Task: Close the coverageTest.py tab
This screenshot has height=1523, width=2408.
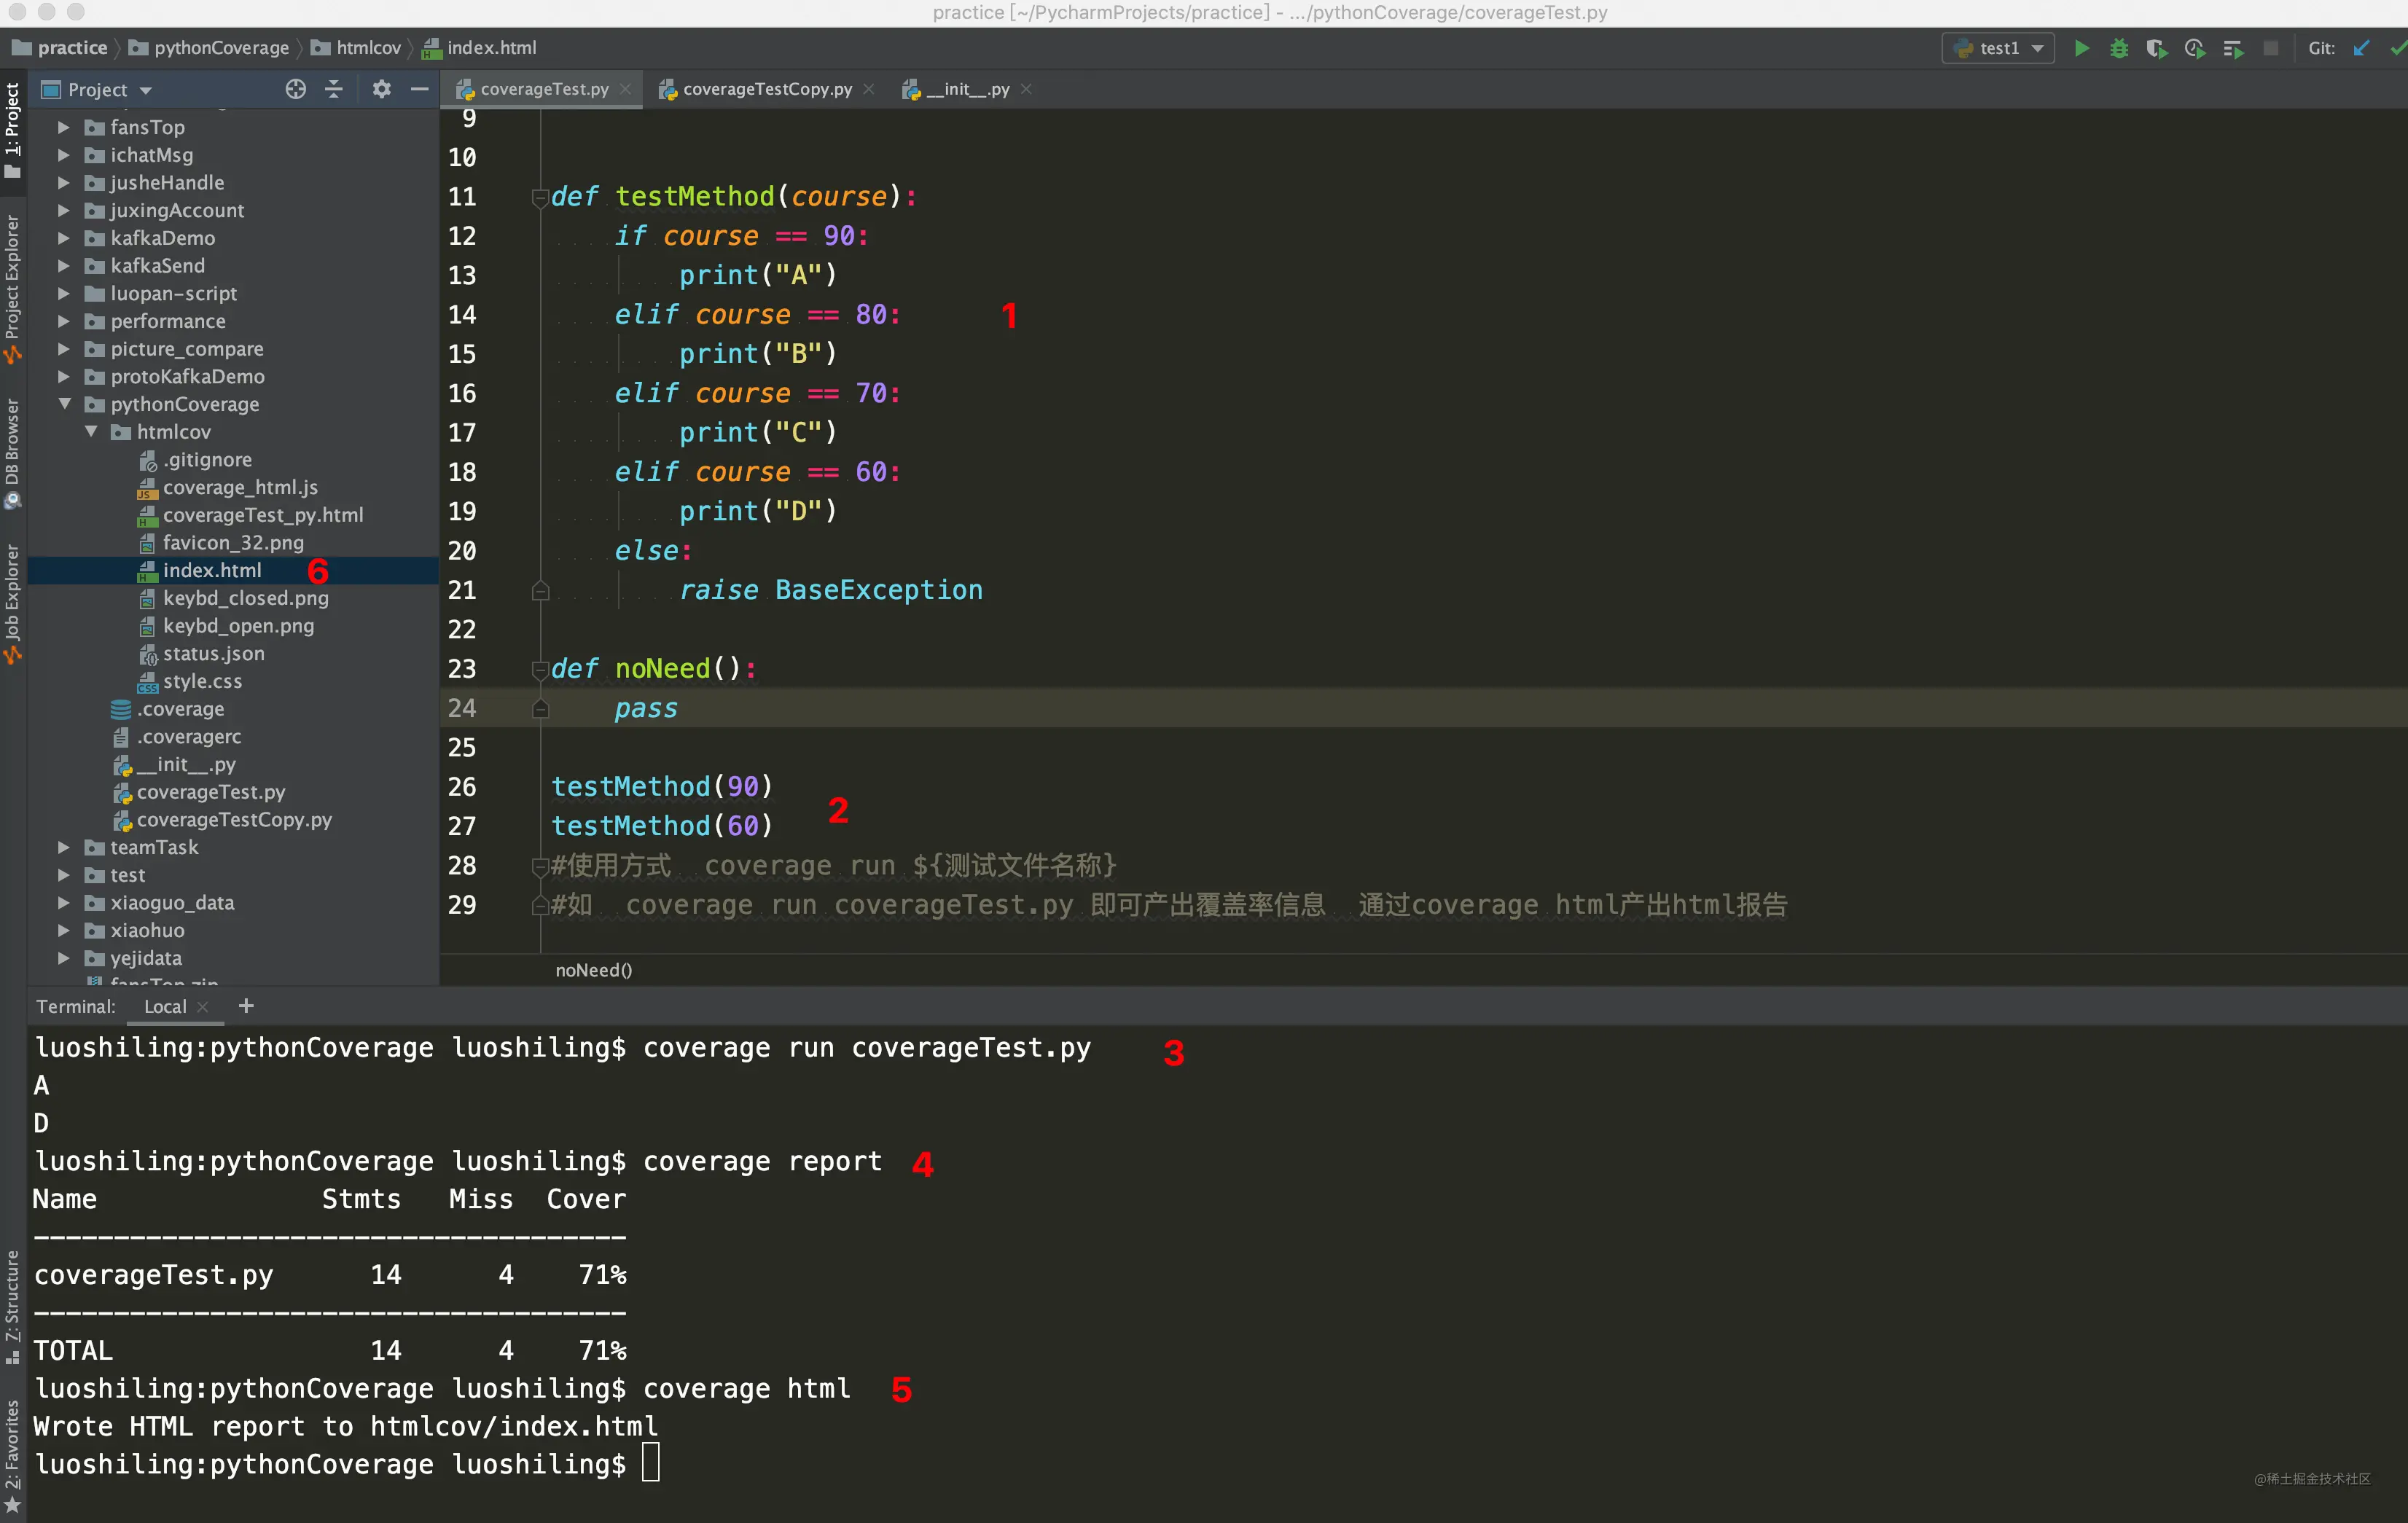Action: (x=626, y=89)
